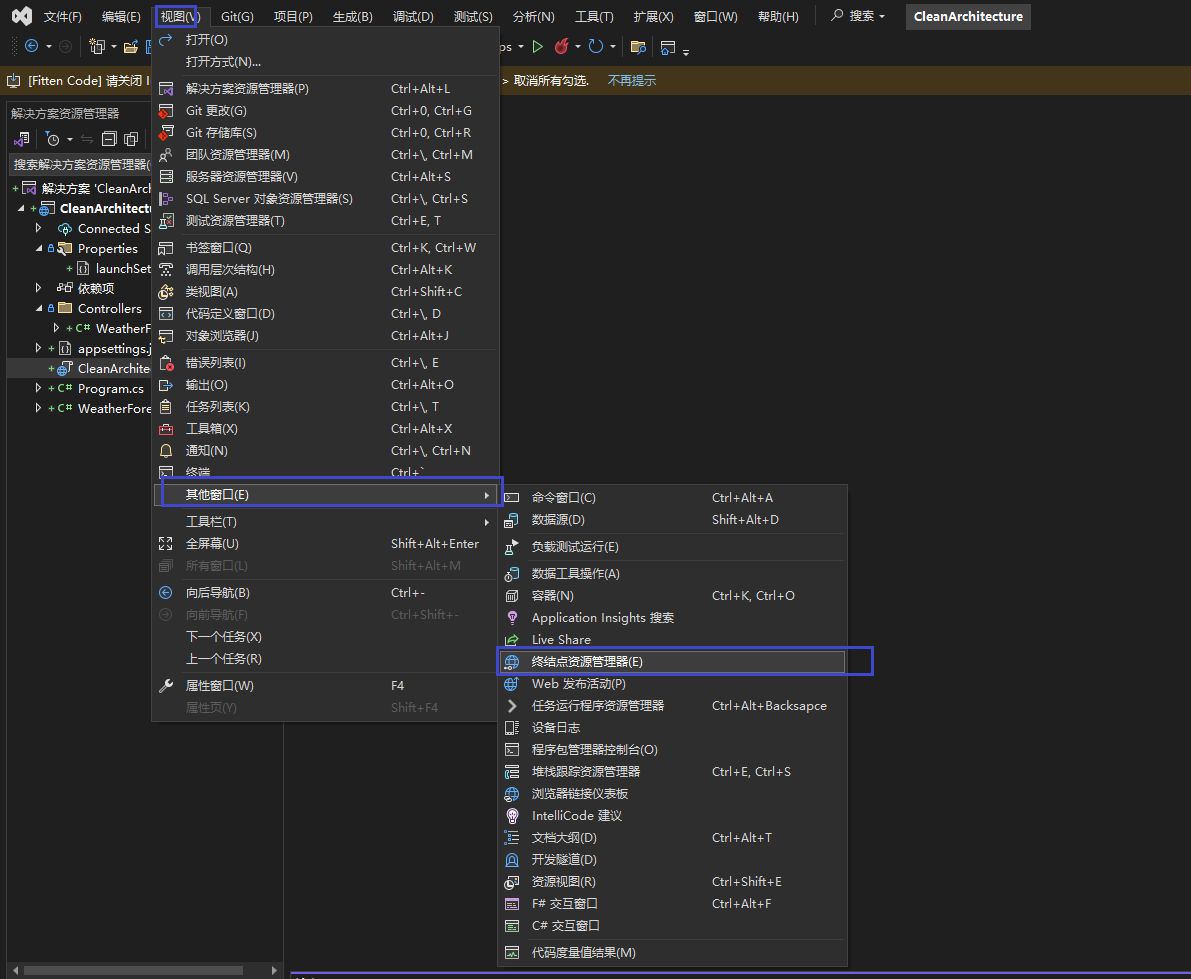Click the Class View menu icon

166,292
